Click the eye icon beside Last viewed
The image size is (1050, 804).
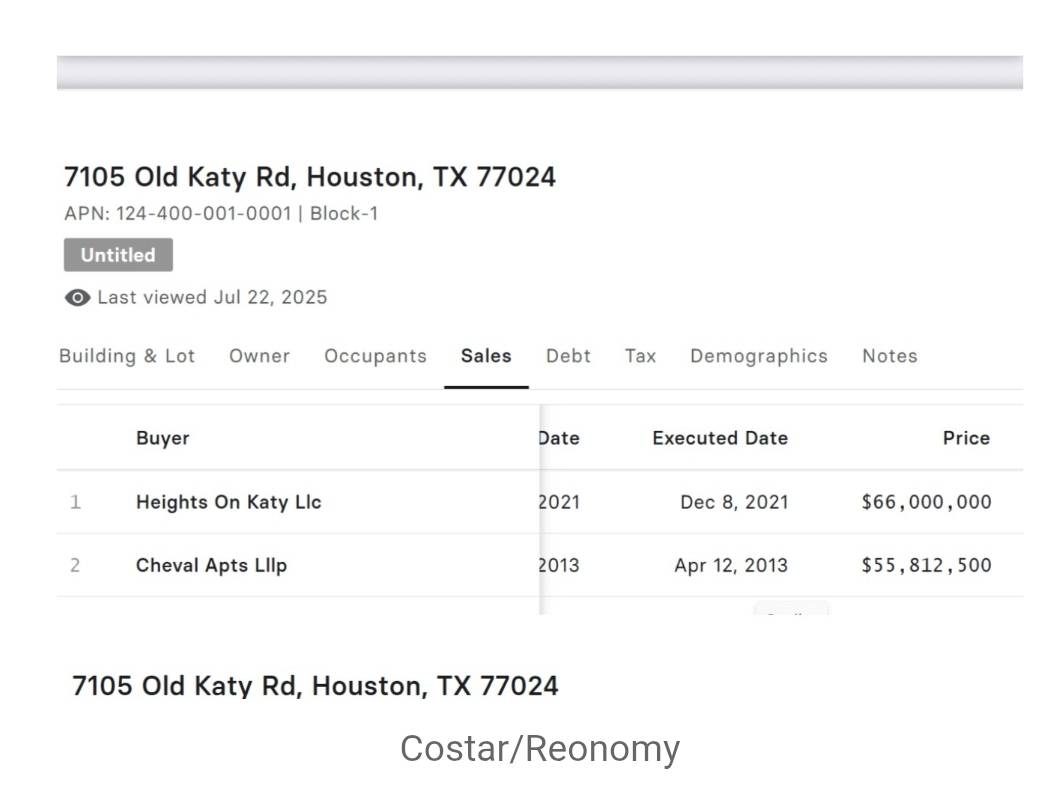click(77, 298)
